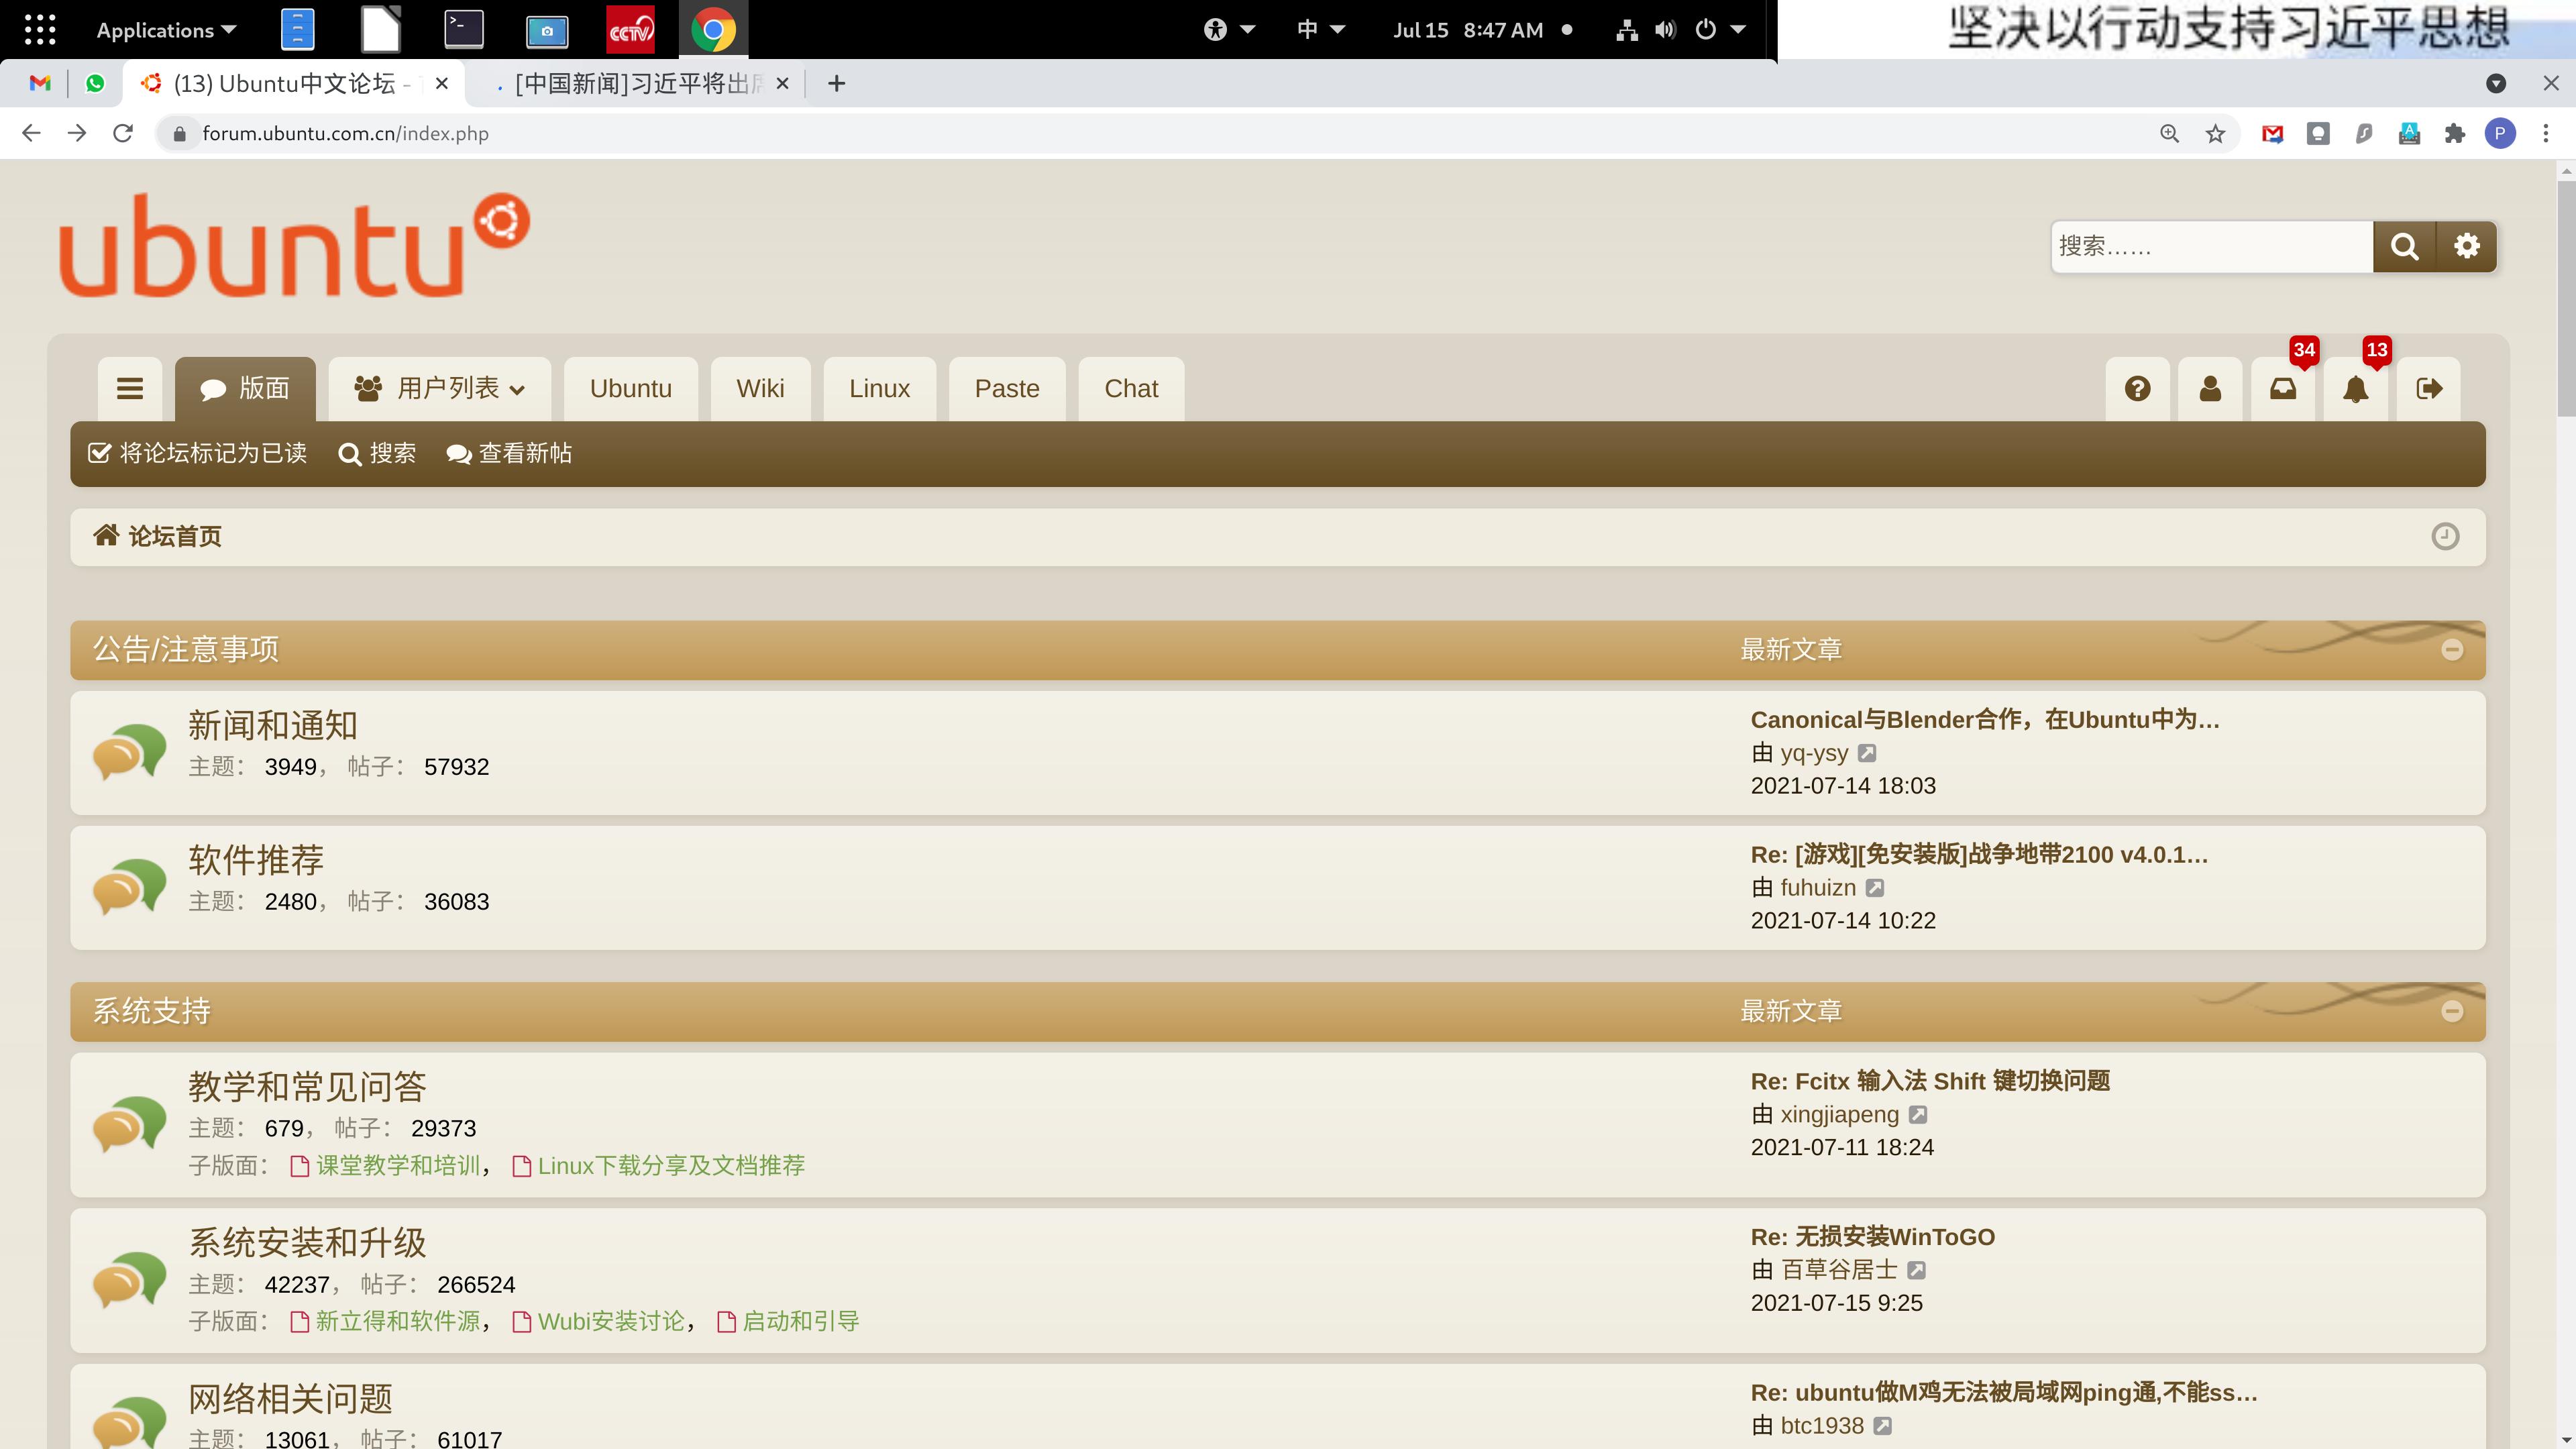Open the clock showing Jul 15 8:47 AM

(x=1468, y=30)
